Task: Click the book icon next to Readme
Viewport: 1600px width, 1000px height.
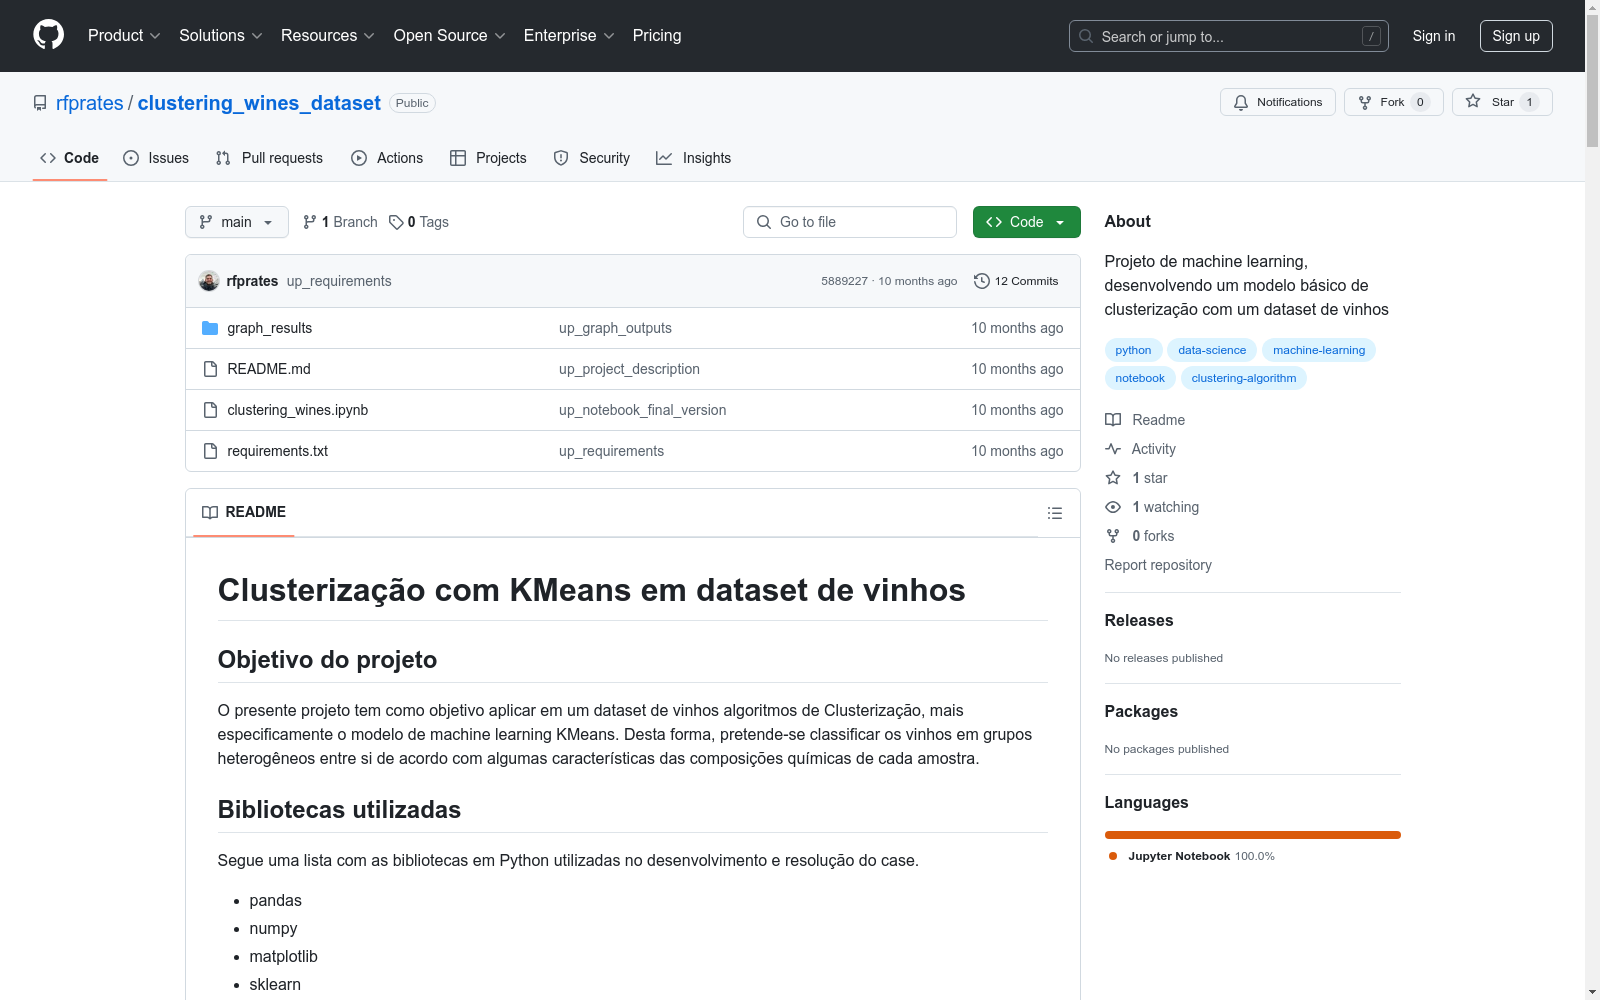Action: click(x=1113, y=420)
